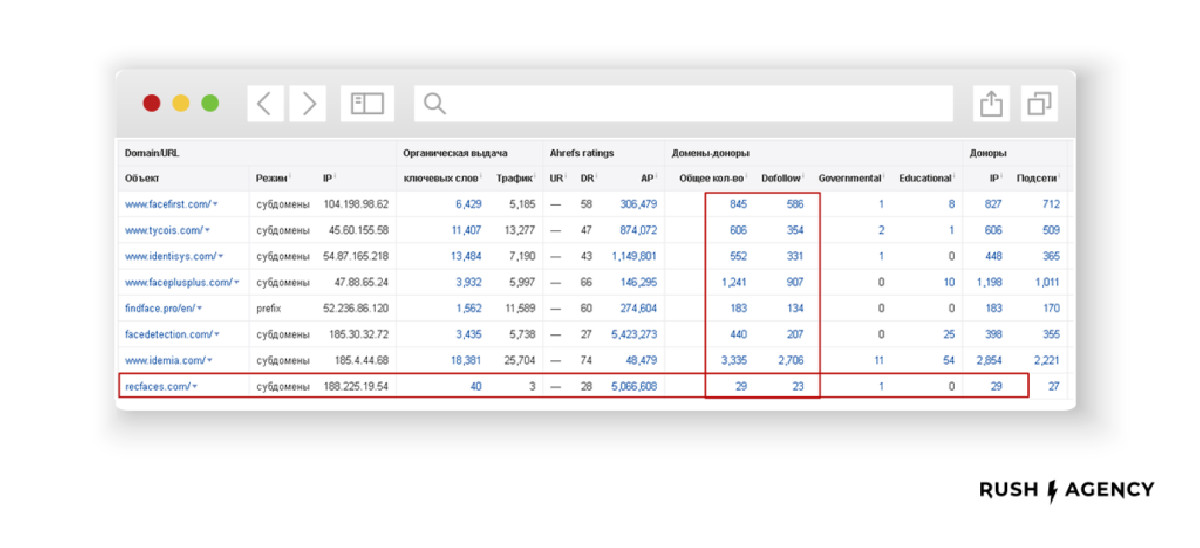Expand dropdown arrow next to www.facefirst.com
Image resolution: width=1200 pixels, height=548 pixels.
[x=217, y=205]
